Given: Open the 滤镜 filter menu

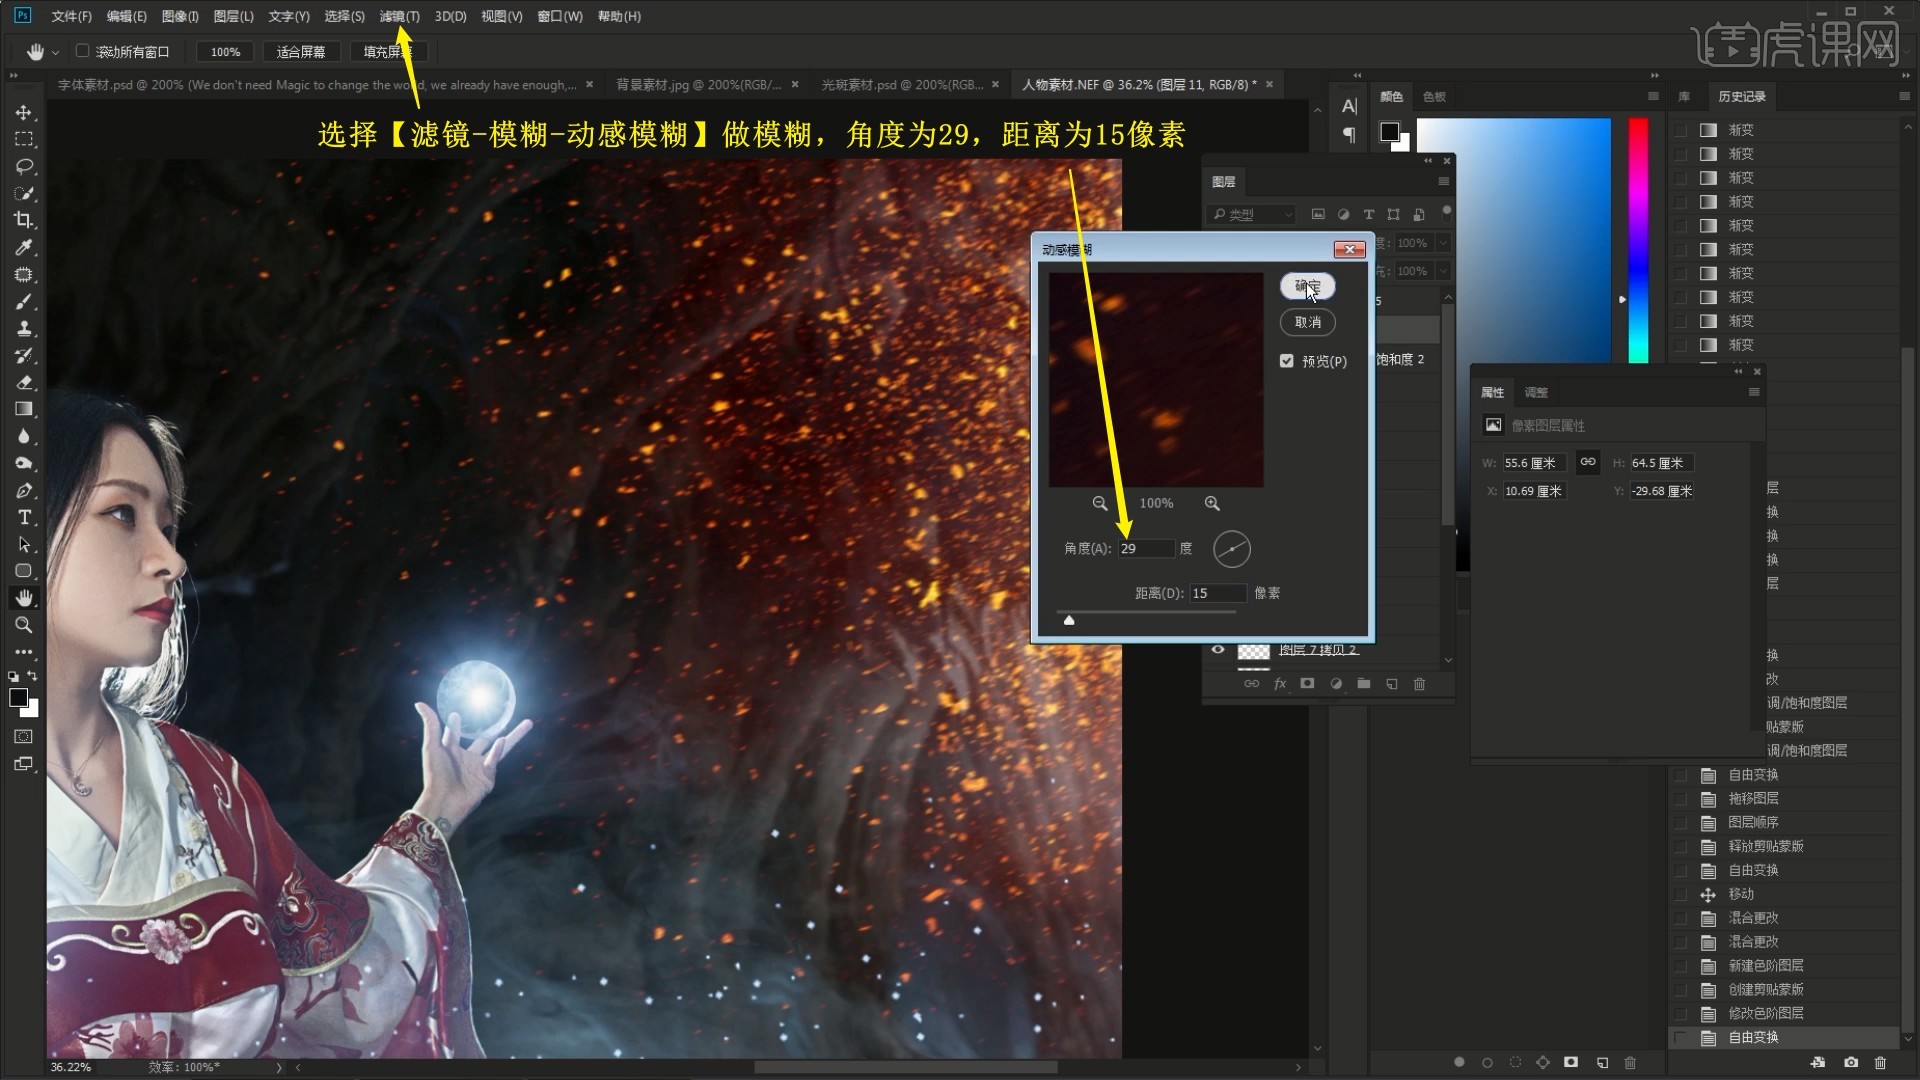Looking at the screenshot, I should (399, 16).
